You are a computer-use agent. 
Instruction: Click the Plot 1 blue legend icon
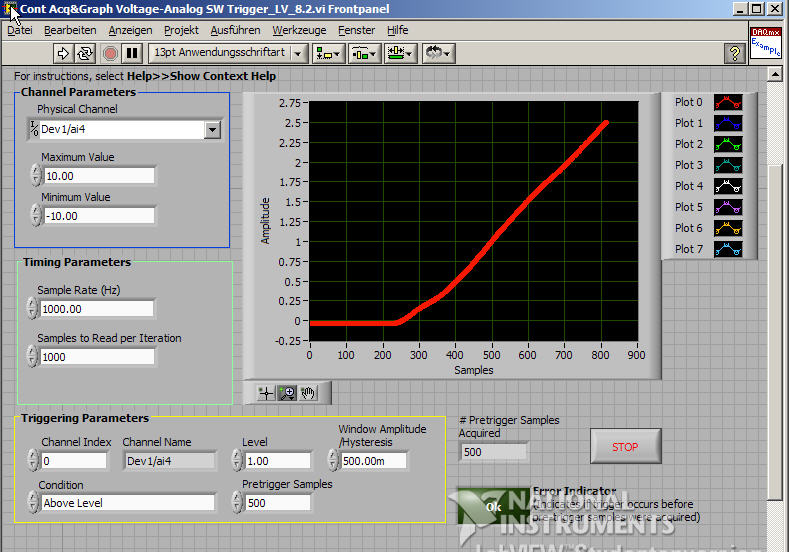pos(728,123)
